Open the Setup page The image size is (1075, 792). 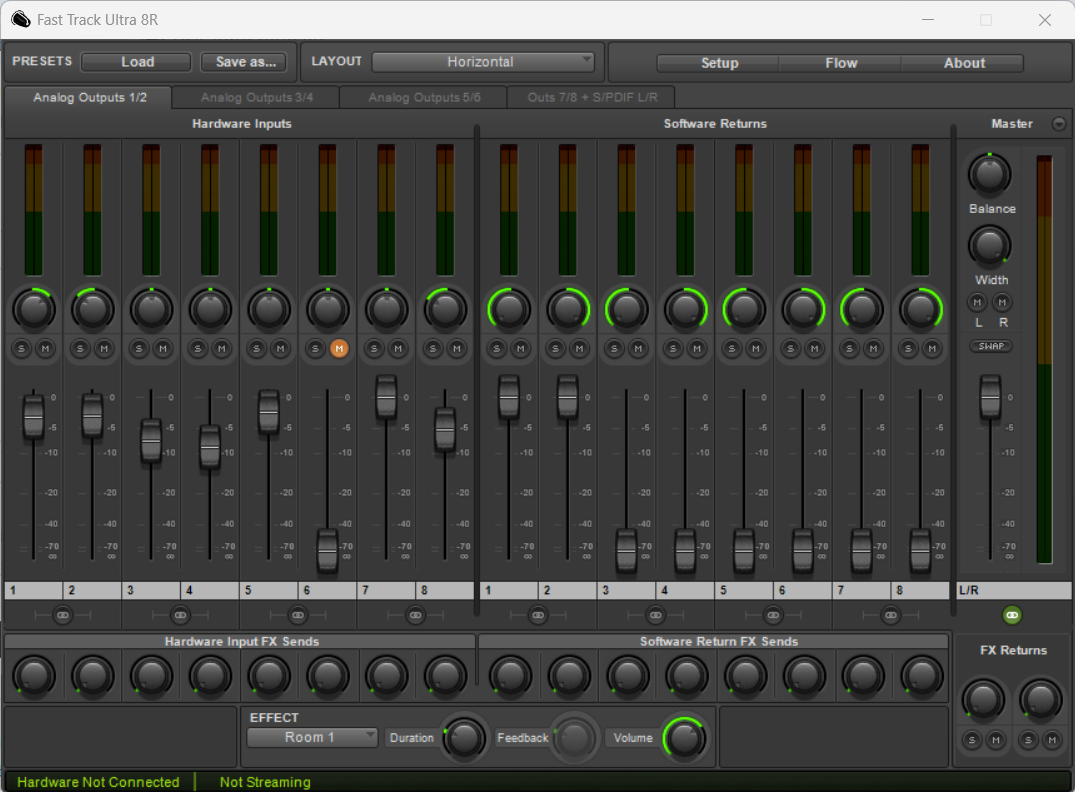719,63
